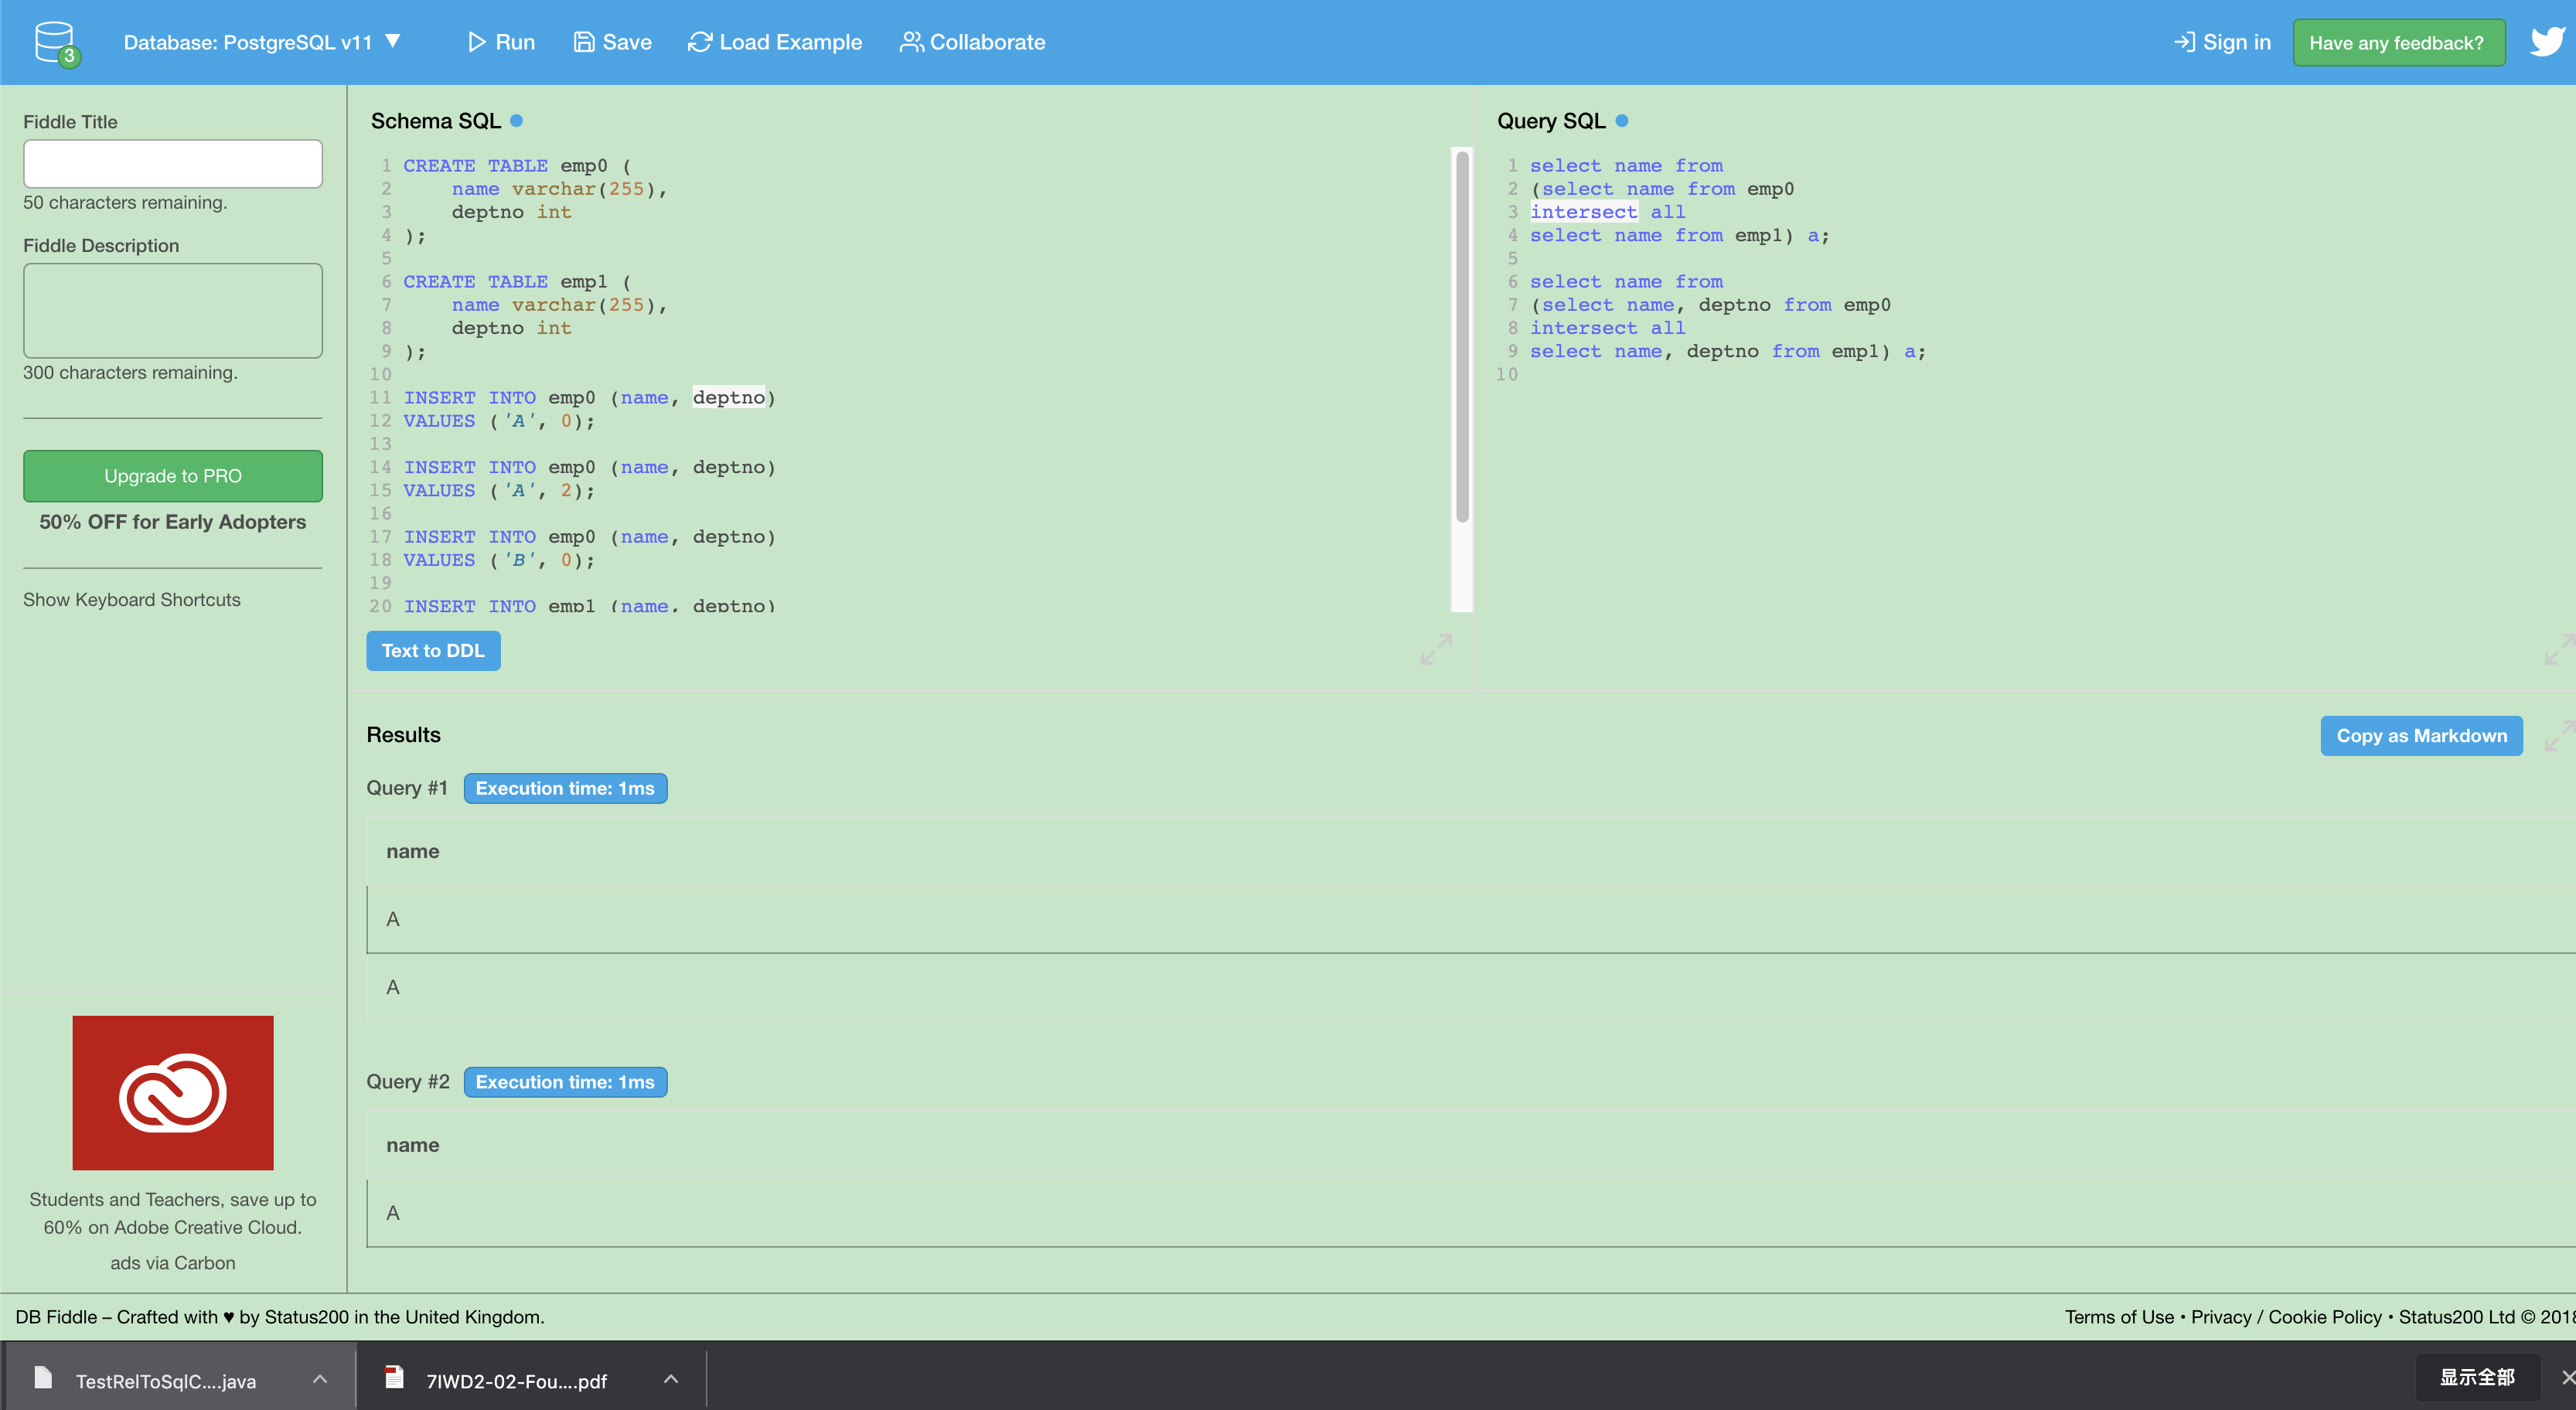Expand the TestRelToSqlC java download menu

click(x=320, y=1379)
